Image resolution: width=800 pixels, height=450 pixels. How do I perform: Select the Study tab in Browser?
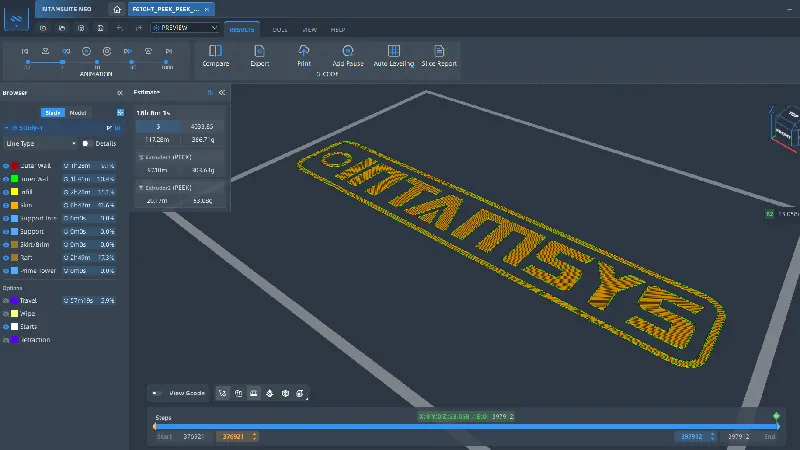(x=53, y=113)
